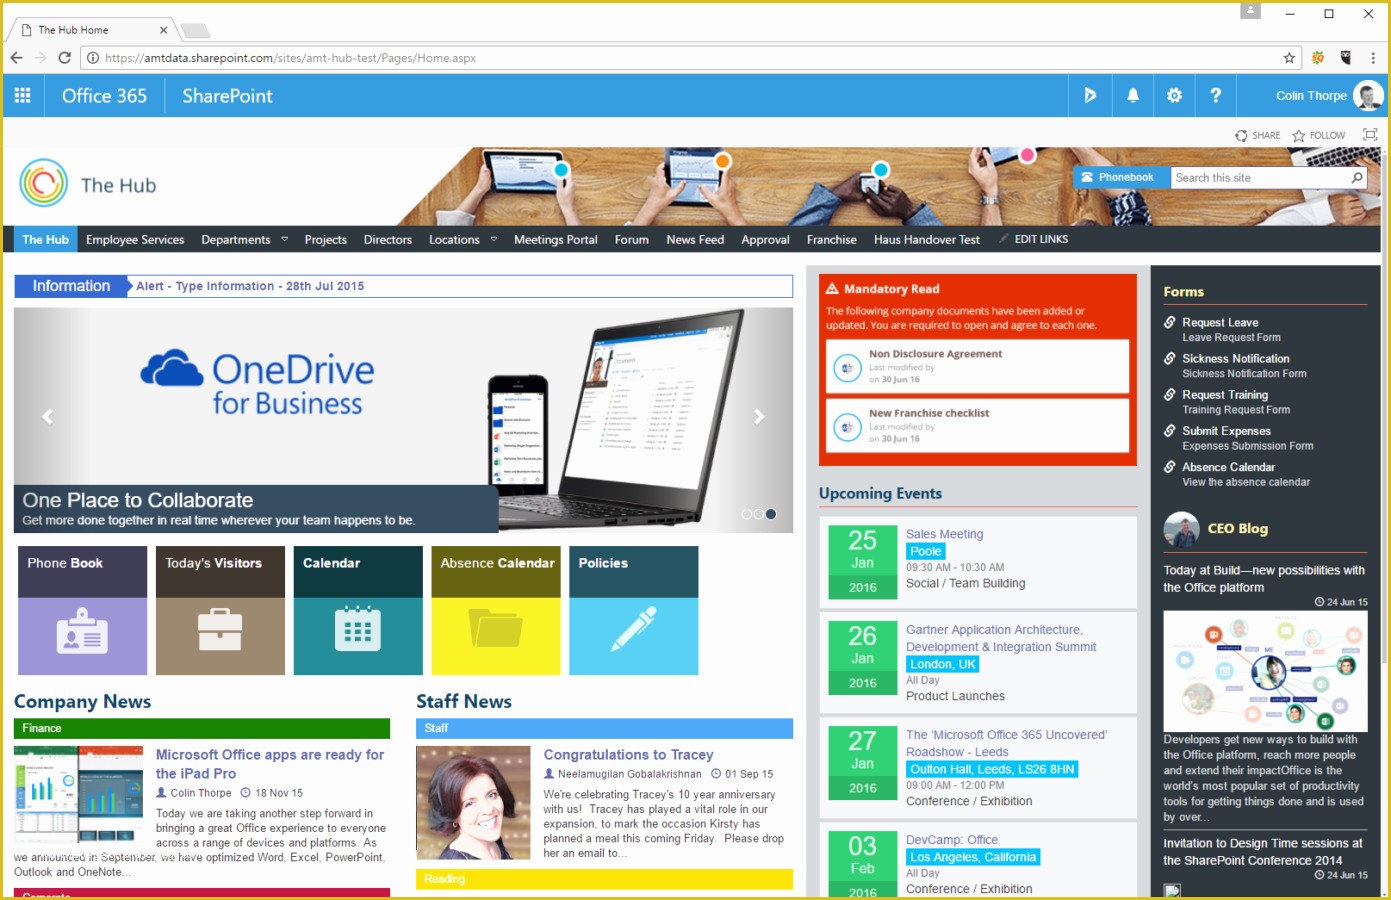
Task: Open Colin Thorpe profile picture
Action: (1367, 96)
